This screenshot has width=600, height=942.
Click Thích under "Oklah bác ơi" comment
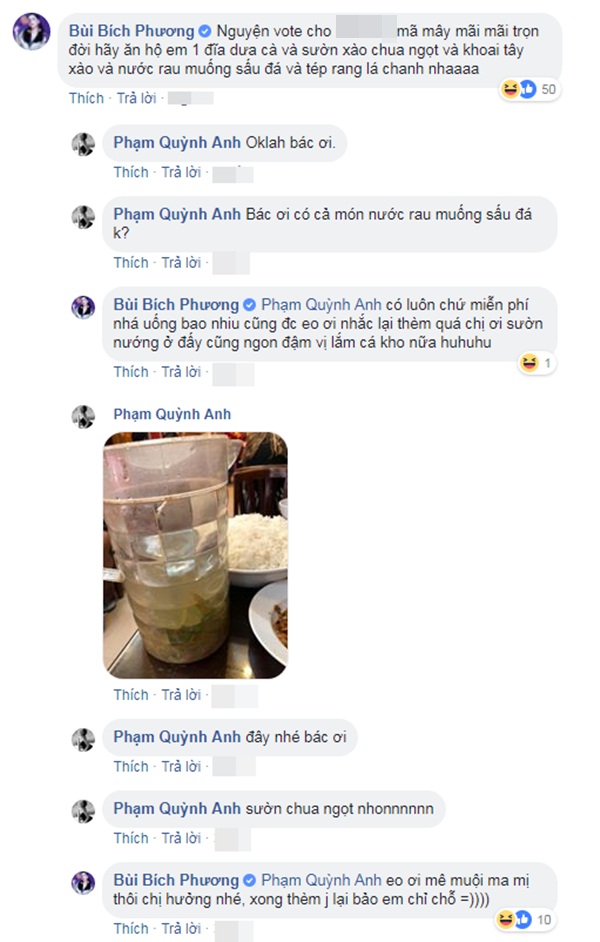(131, 172)
